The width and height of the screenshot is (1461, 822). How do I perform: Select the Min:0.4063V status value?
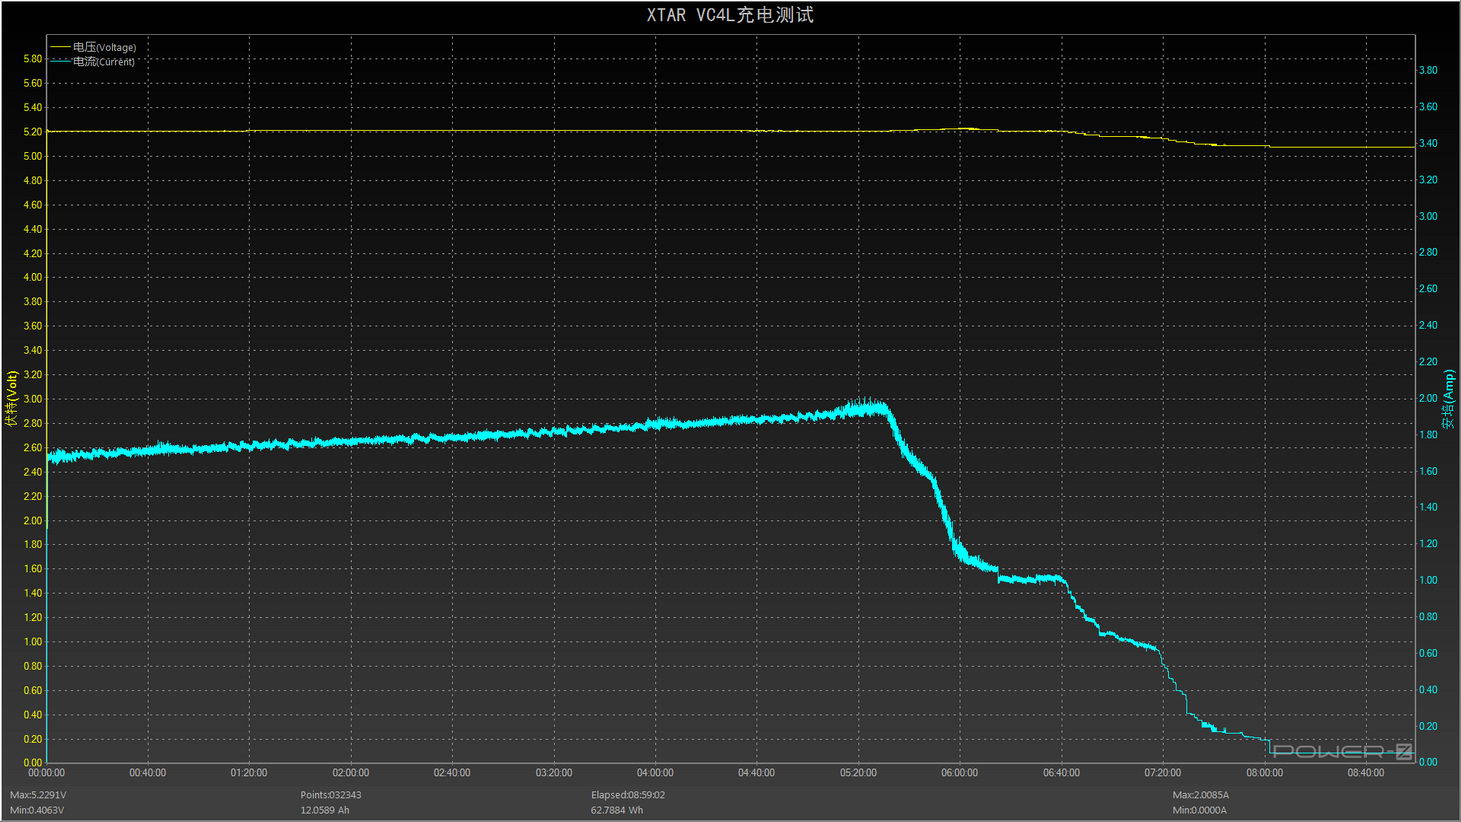click(37, 810)
